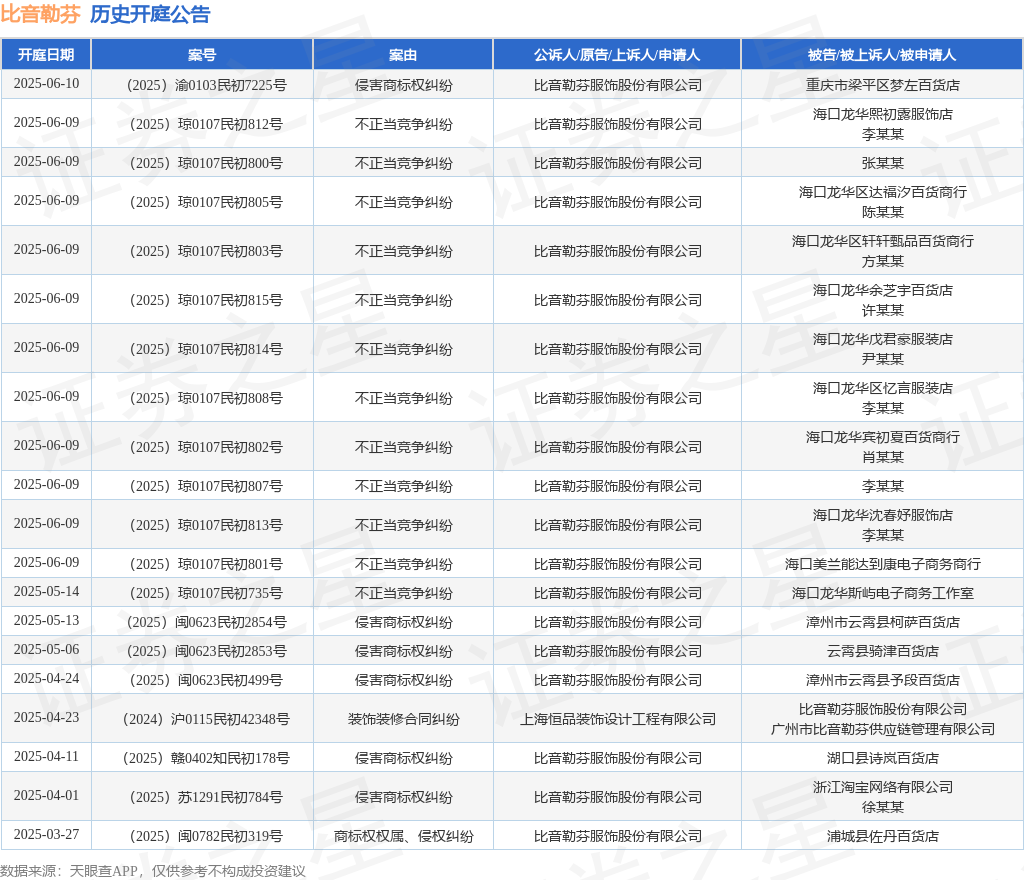Click defendant 海口龙华区达福汐百货商行
Screen dimensions: 1024x880
coord(882,192)
